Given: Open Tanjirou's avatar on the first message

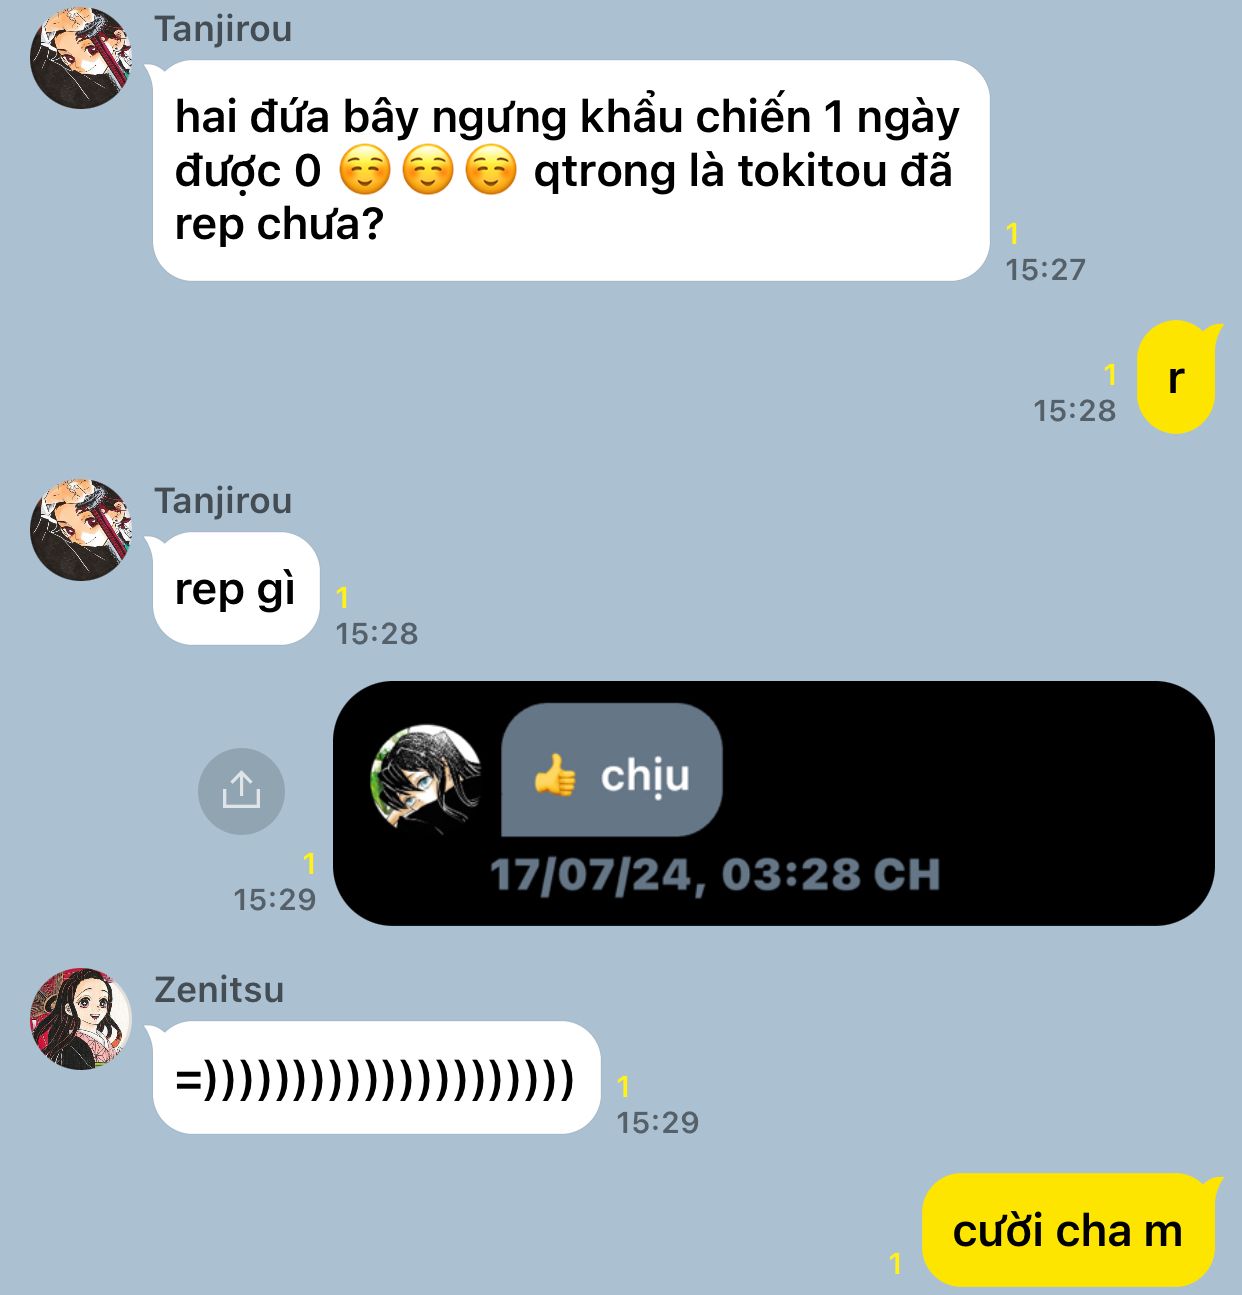Looking at the screenshot, I should [x=81, y=57].
